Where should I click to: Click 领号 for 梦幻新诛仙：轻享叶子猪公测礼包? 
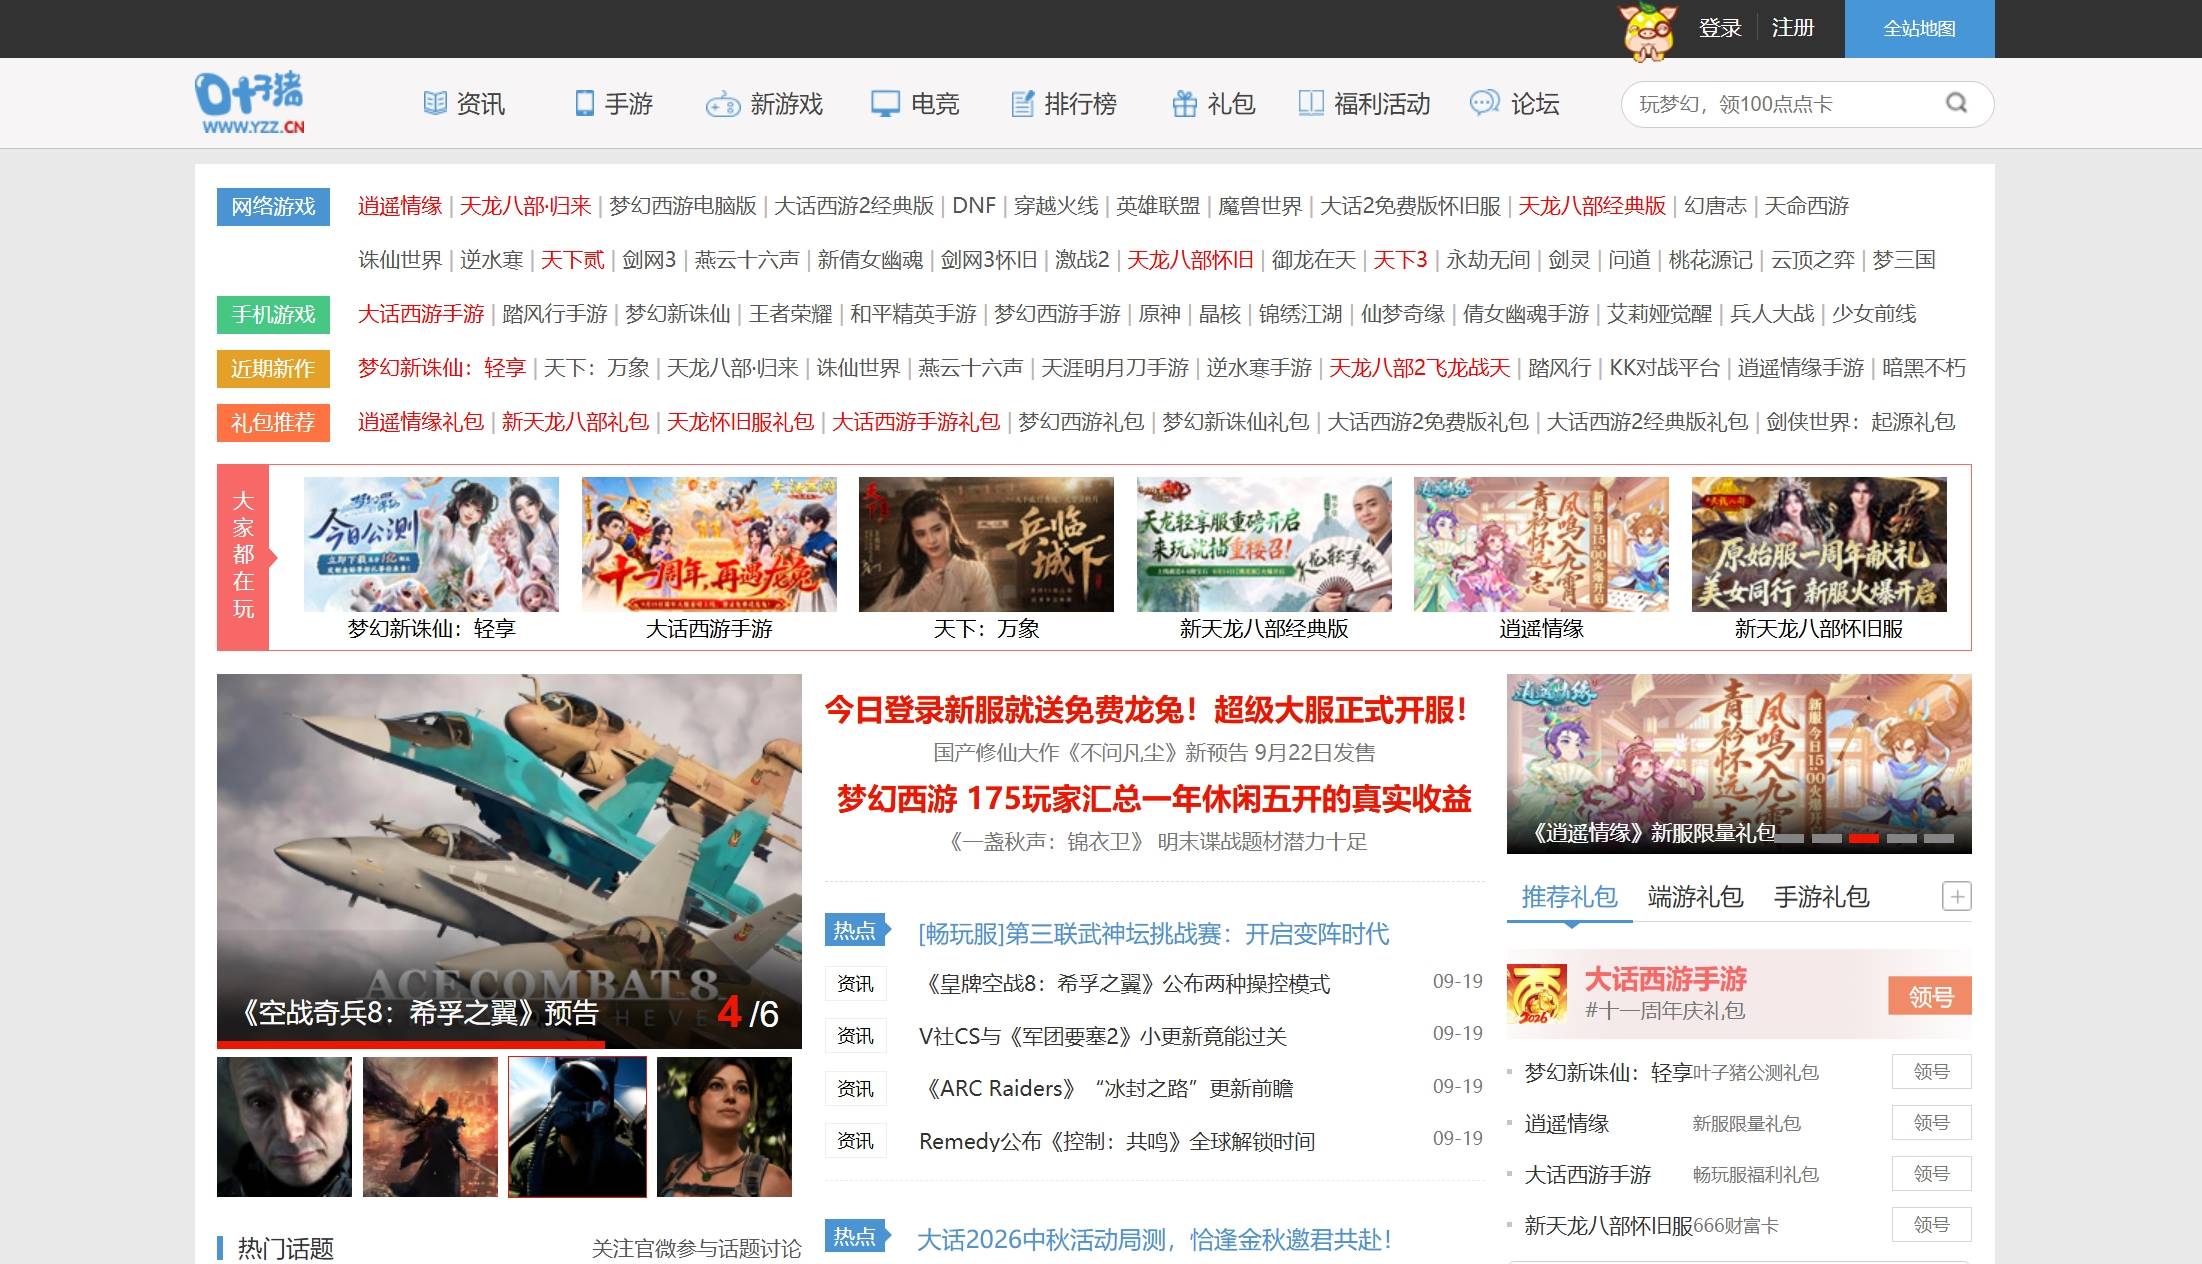point(1931,1072)
